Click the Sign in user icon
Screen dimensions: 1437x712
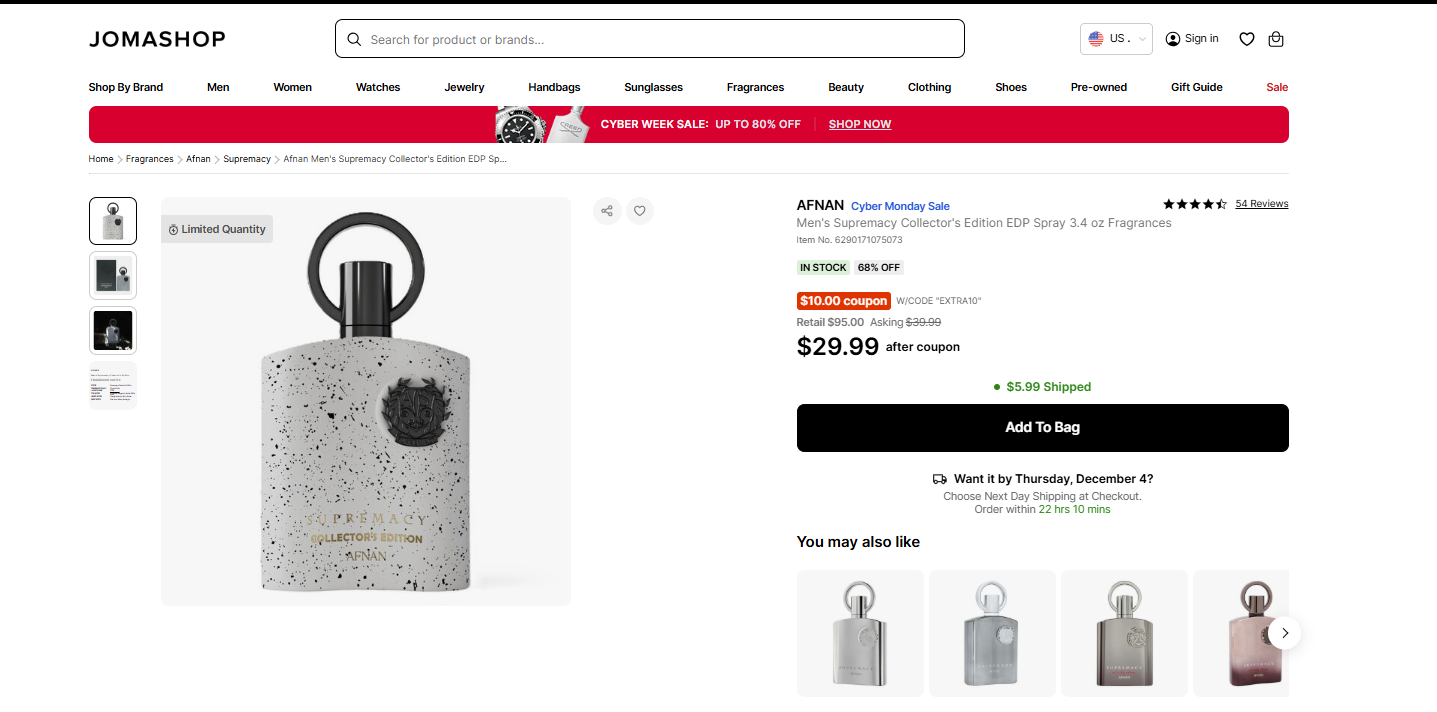(x=1173, y=39)
